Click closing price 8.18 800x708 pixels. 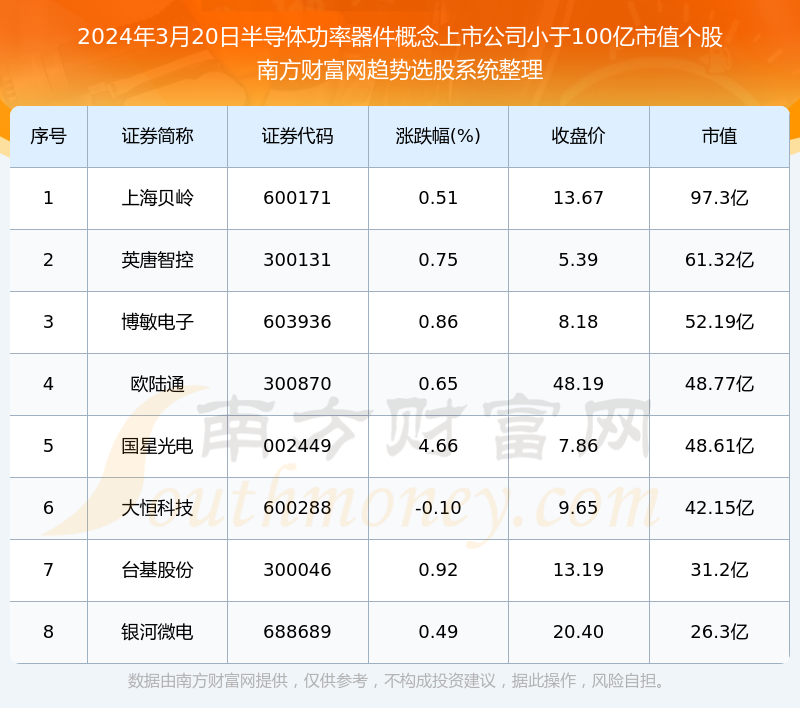click(578, 322)
